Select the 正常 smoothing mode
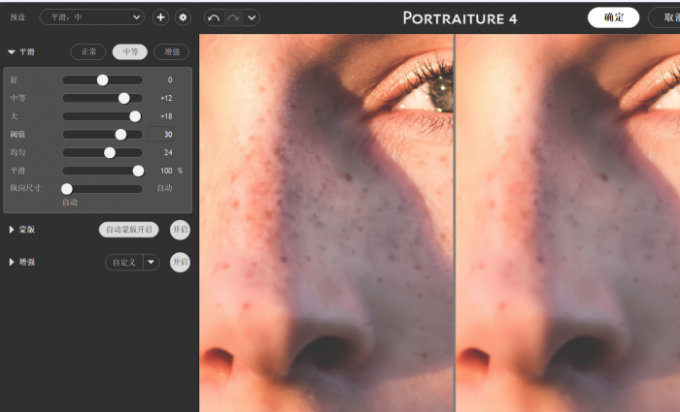Viewport: 680px width, 412px height. (88, 52)
